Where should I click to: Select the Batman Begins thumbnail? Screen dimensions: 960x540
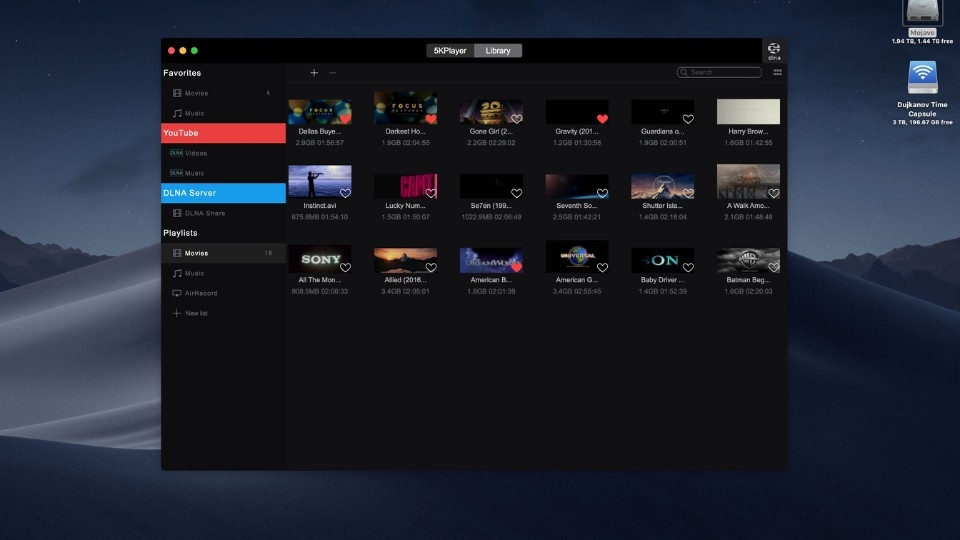click(748, 260)
